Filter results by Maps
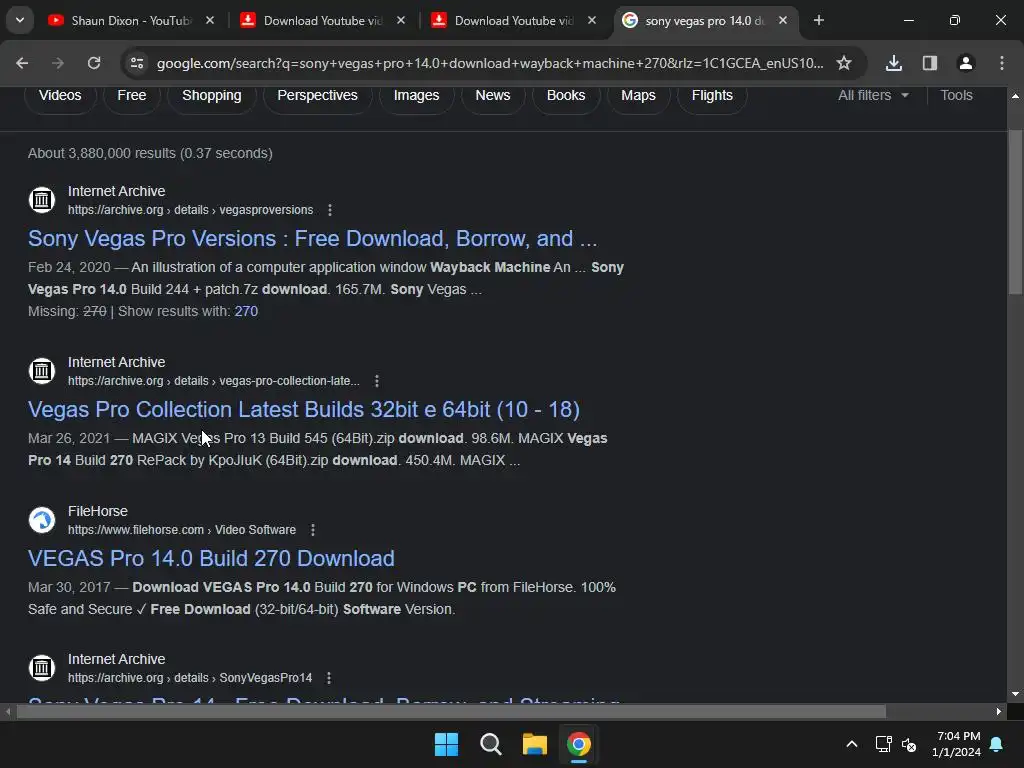This screenshot has width=1024, height=768. click(639, 95)
